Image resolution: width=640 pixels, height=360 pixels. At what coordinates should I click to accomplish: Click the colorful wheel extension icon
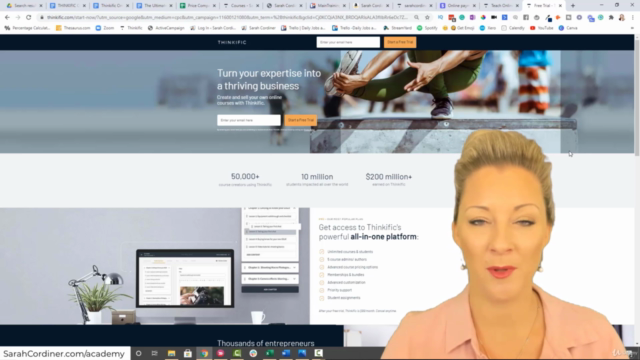(483, 18)
